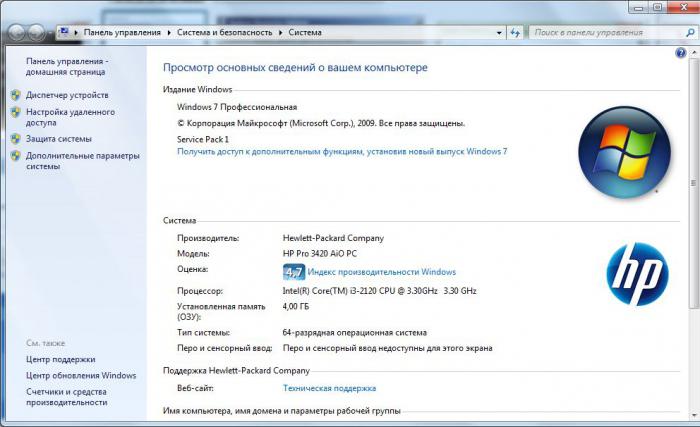Viewport: 700px width, 427px height.
Task: Click the Service Pack 1 text
Action: click(203, 139)
